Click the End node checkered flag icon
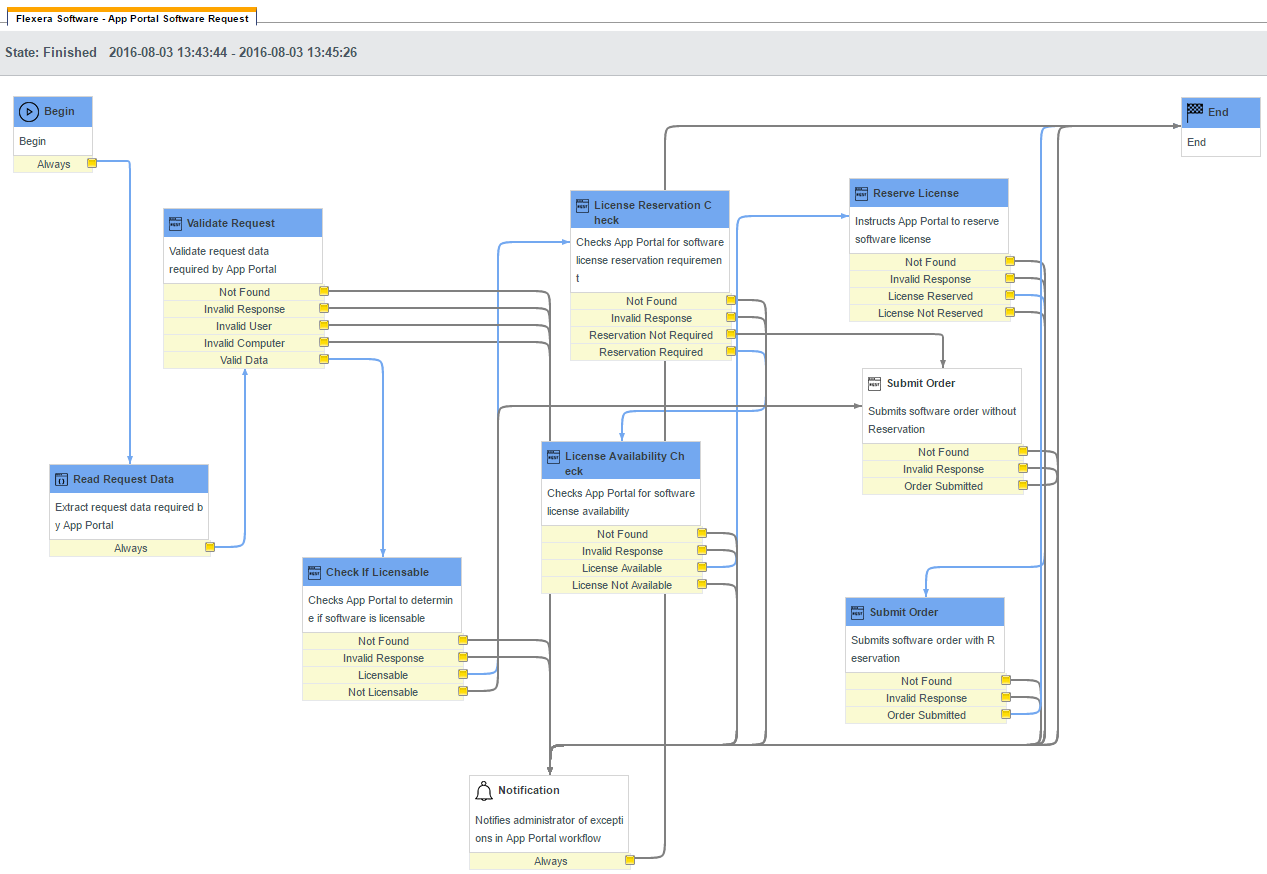The height and width of the screenshot is (874, 1267). coord(1194,112)
